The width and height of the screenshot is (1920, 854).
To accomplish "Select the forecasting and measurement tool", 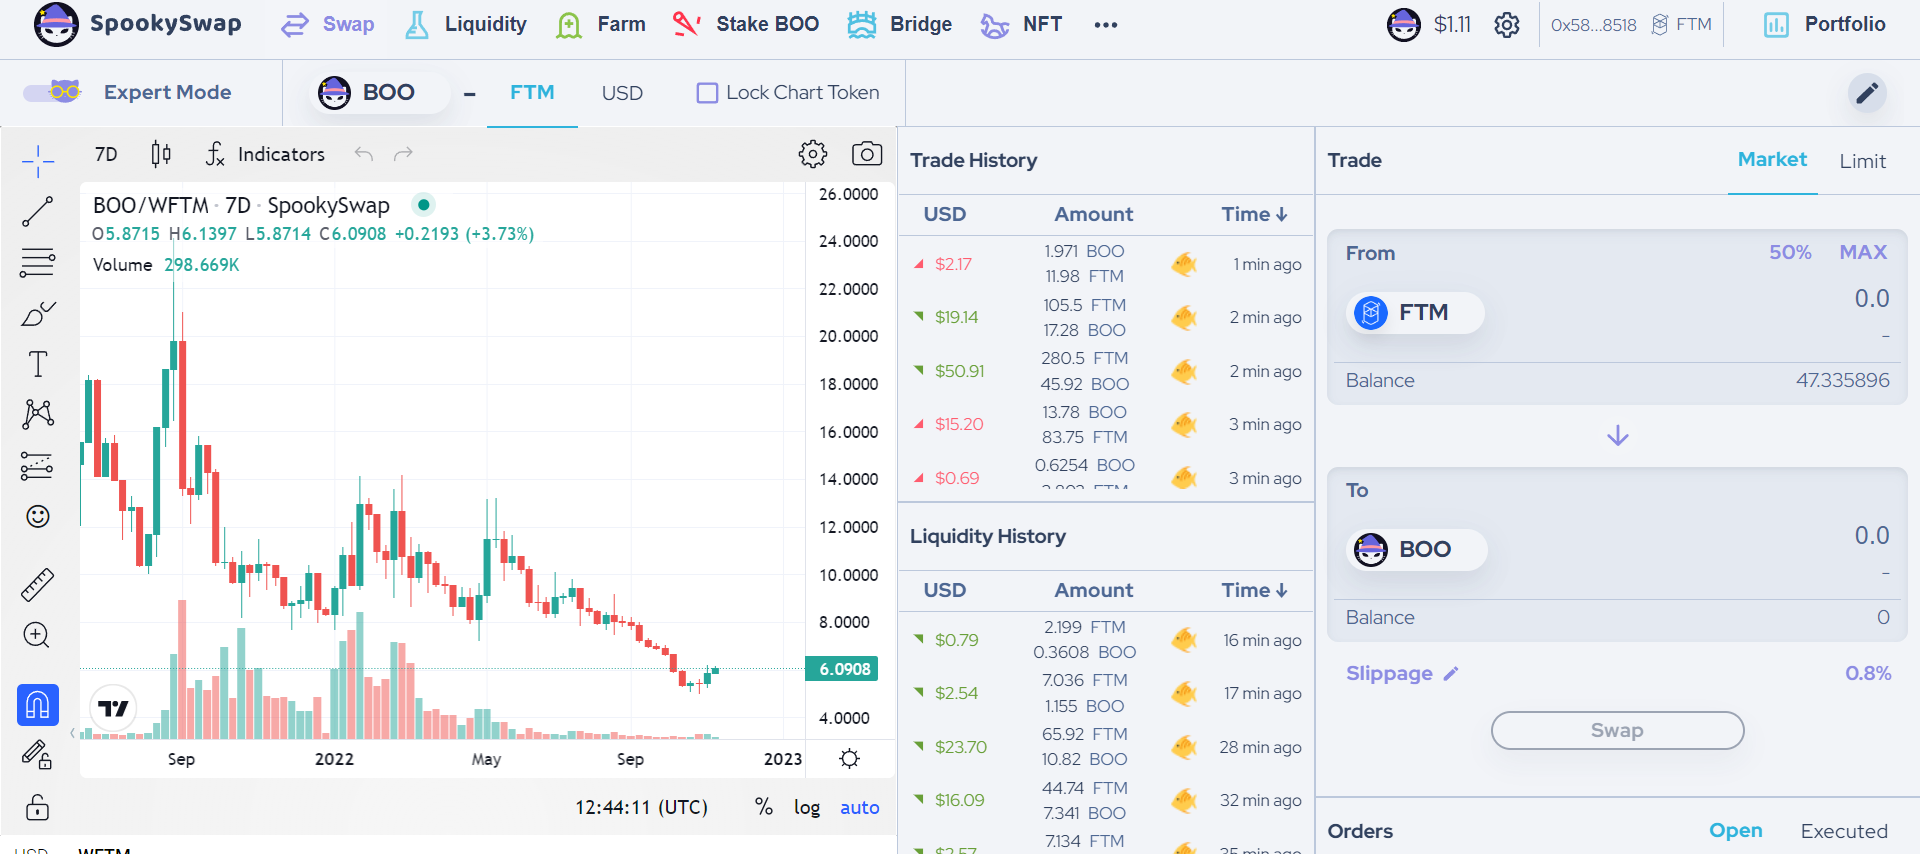I will click(38, 465).
